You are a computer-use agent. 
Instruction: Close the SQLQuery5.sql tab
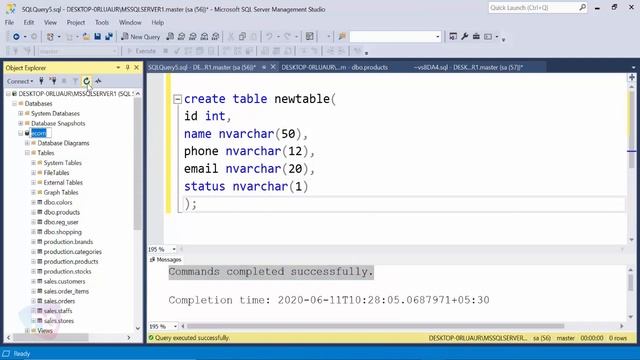(273, 67)
